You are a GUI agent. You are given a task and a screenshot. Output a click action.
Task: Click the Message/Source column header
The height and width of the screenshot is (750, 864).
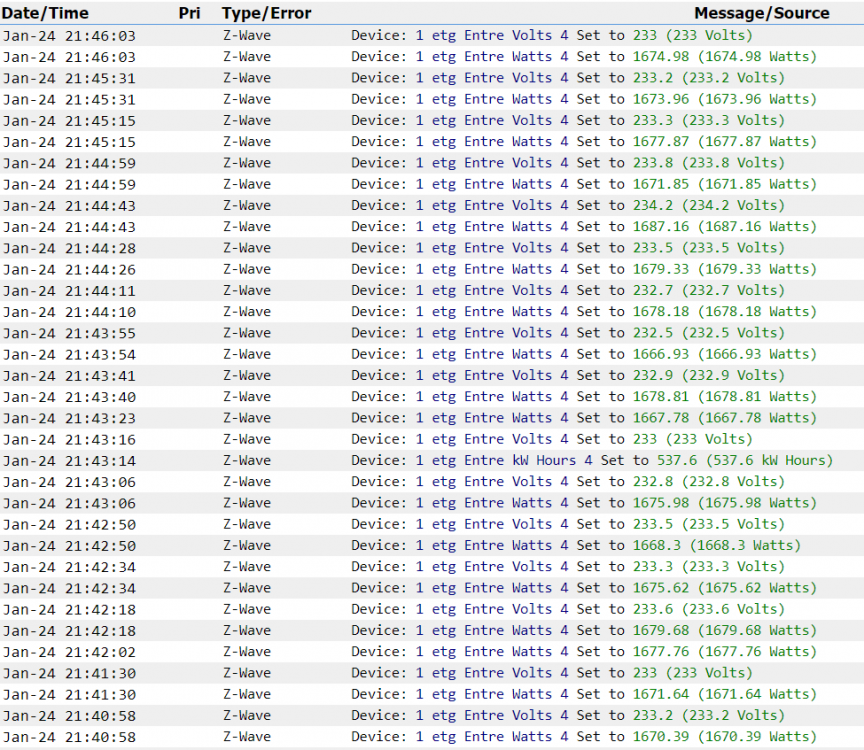coord(761,13)
